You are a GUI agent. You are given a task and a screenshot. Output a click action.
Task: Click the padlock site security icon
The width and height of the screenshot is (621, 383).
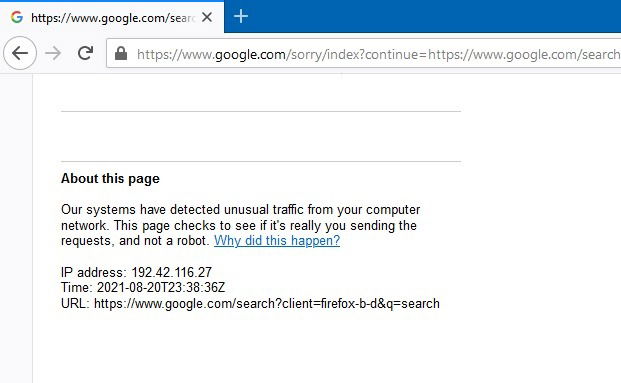click(x=121, y=53)
